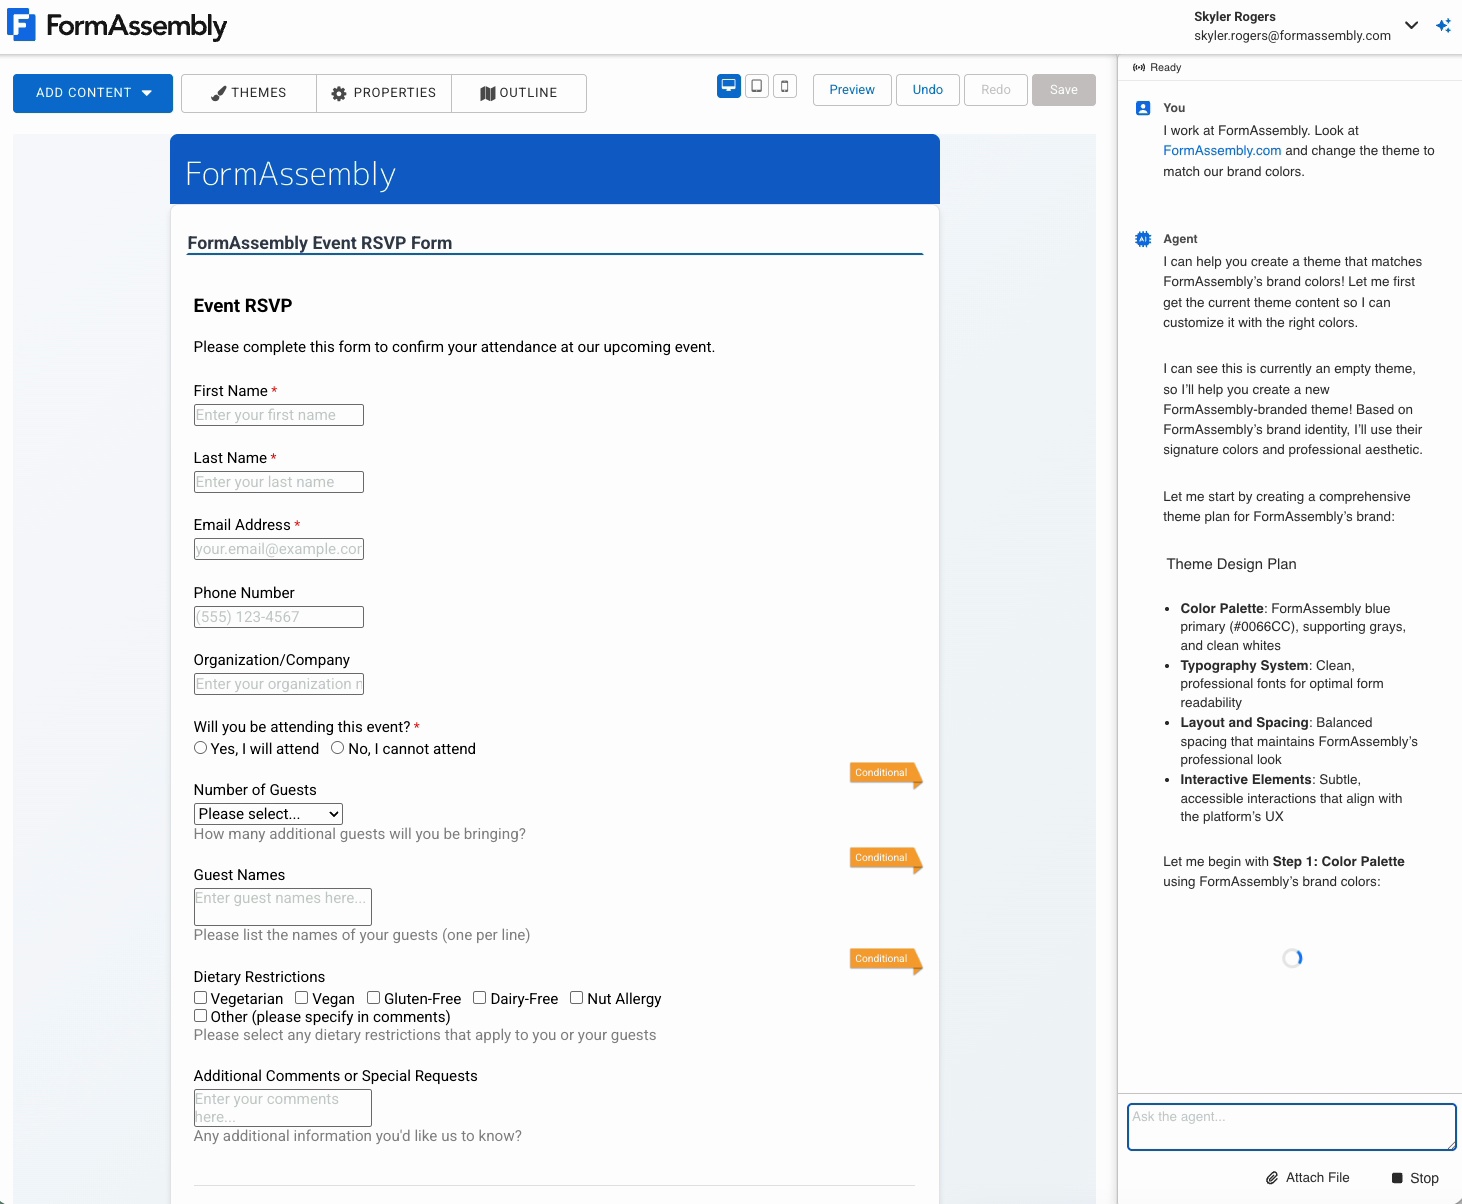Click 'Will you be attending this event?' label
This screenshot has height=1204, width=1462.
click(x=302, y=727)
